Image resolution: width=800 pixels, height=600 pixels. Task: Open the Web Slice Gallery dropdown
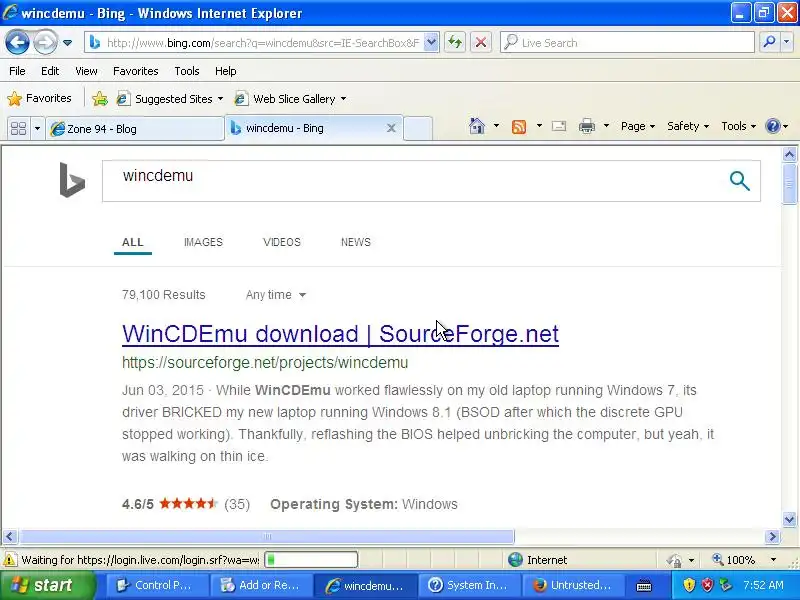[291, 98]
